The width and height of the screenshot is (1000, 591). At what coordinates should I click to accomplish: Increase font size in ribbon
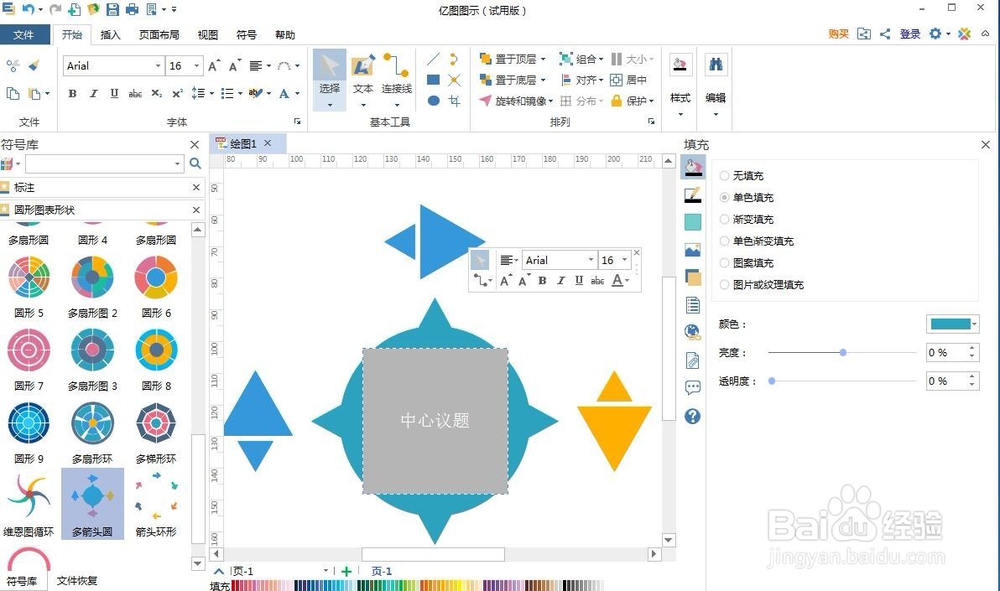click(214, 66)
